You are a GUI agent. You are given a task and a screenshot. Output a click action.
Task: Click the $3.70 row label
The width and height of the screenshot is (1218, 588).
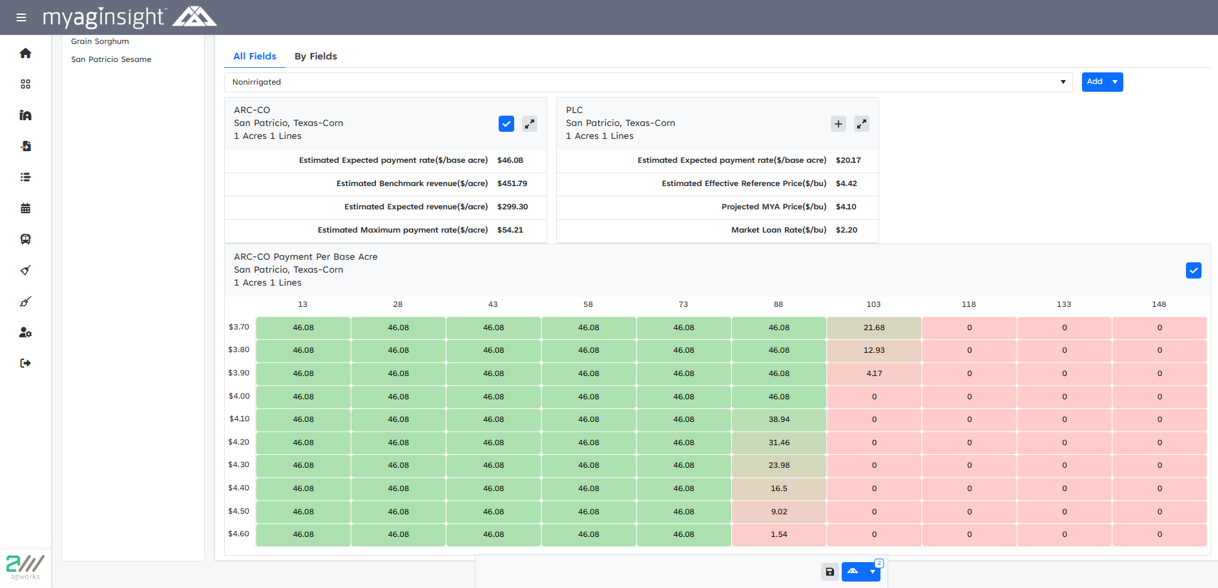coord(239,327)
